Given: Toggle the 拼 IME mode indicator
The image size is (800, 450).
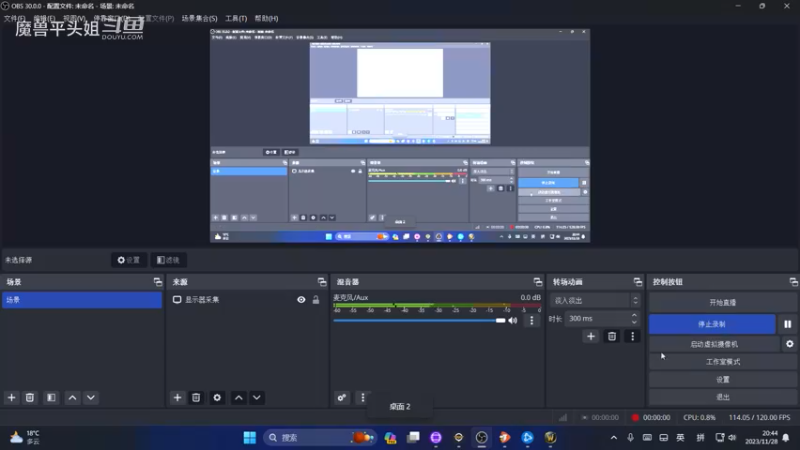Looking at the screenshot, I should point(700,437).
